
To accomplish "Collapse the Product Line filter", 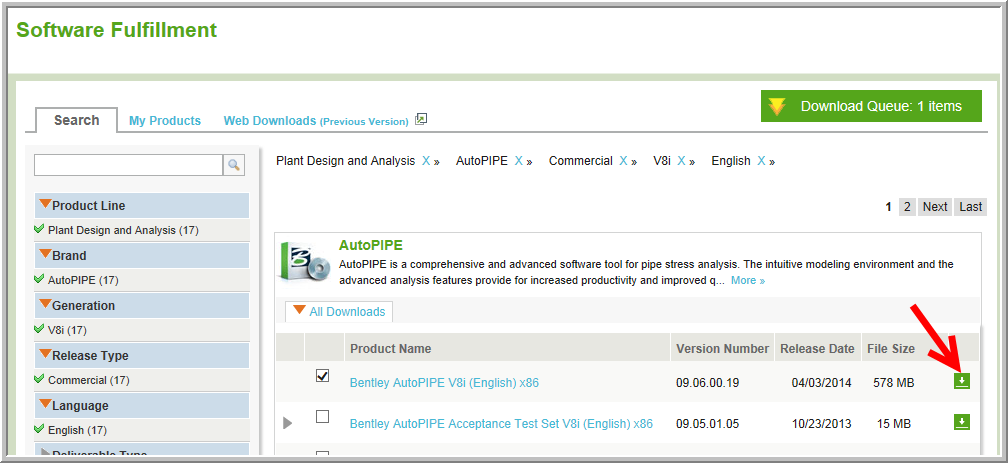I will pyautogui.click(x=45, y=204).
